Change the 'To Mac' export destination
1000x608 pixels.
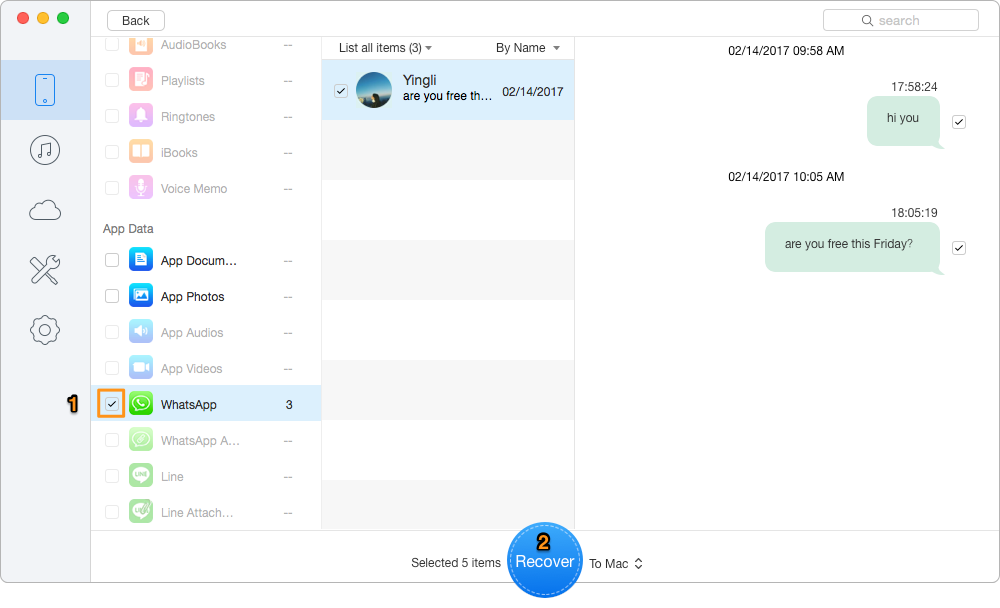pyautogui.click(x=615, y=563)
